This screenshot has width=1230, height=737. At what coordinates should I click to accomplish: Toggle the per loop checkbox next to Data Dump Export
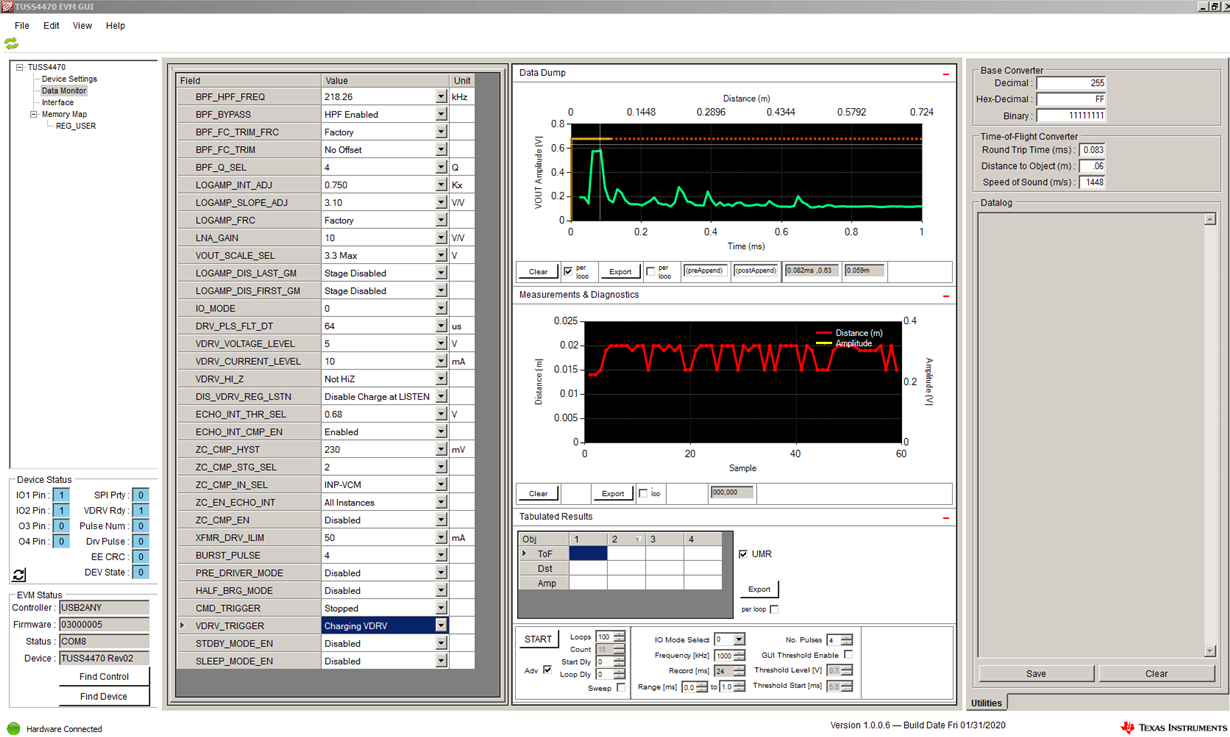pos(650,271)
